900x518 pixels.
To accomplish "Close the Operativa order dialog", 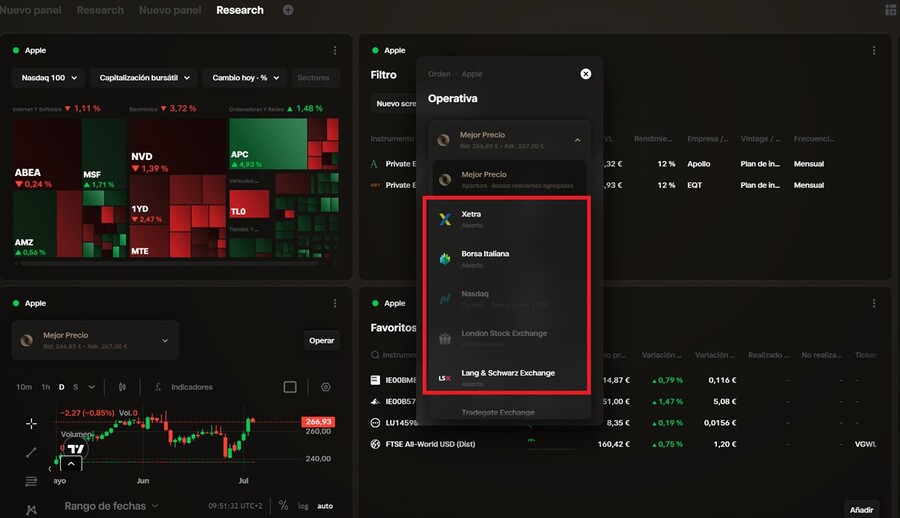I will point(585,74).
